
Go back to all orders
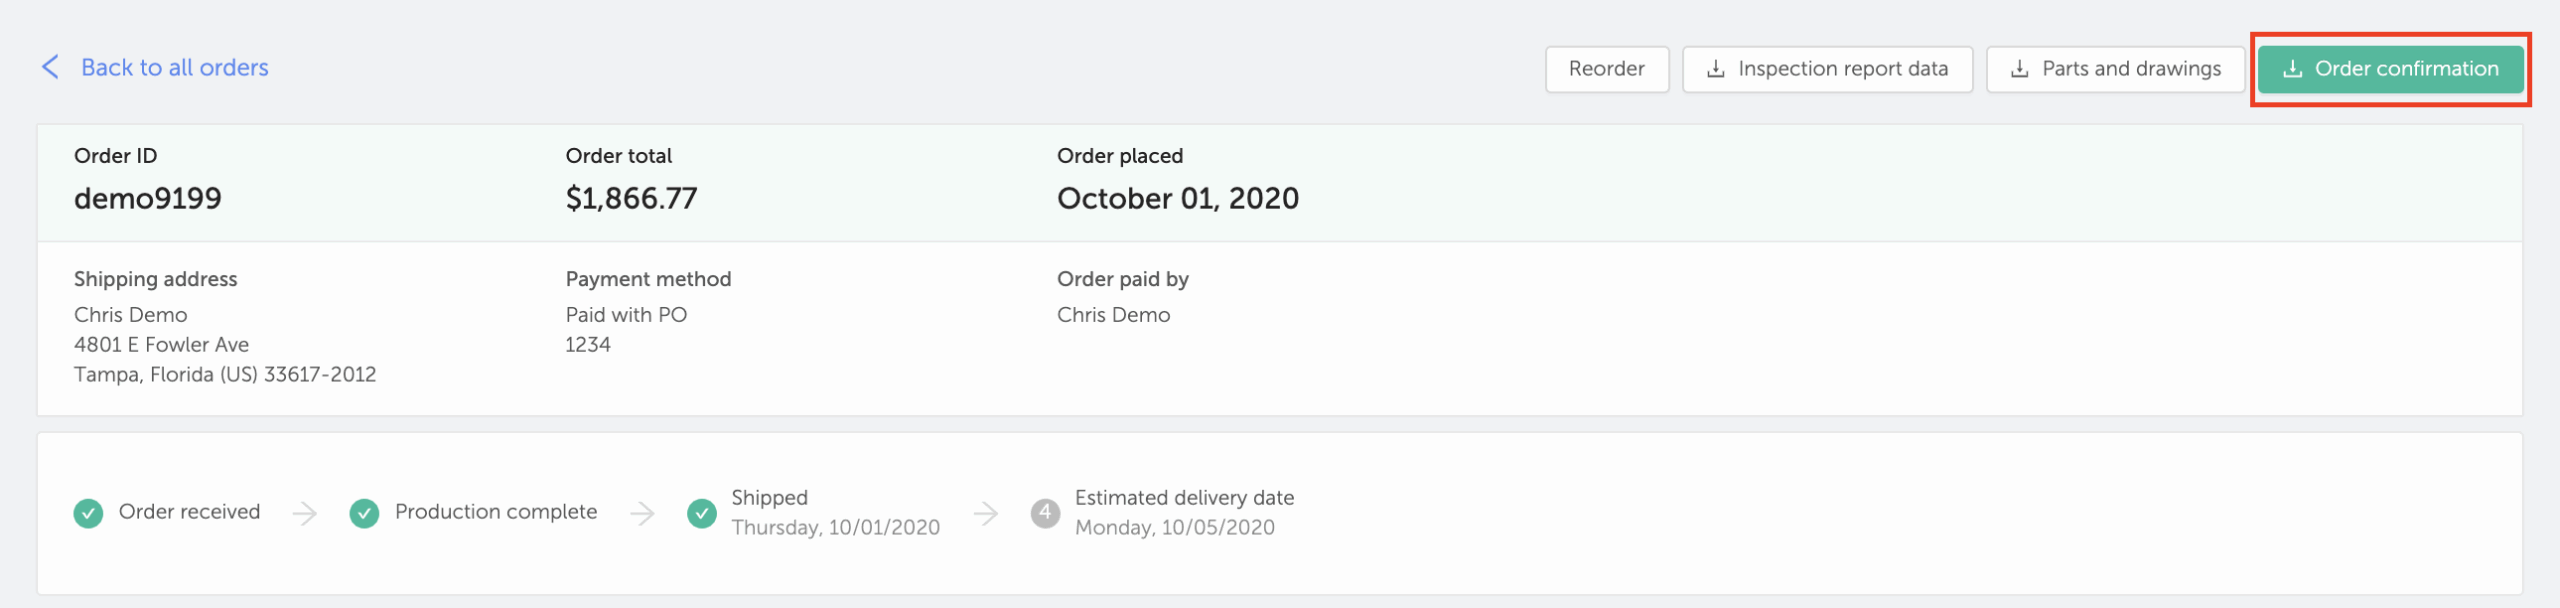[175, 67]
